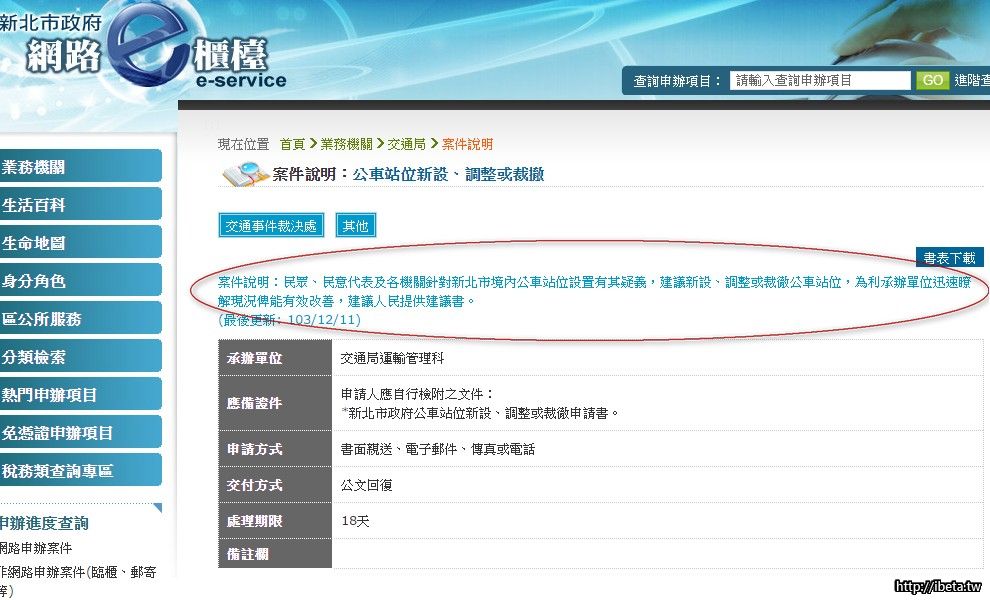
Task: Click the 其他 button
Action: pos(356,226)
